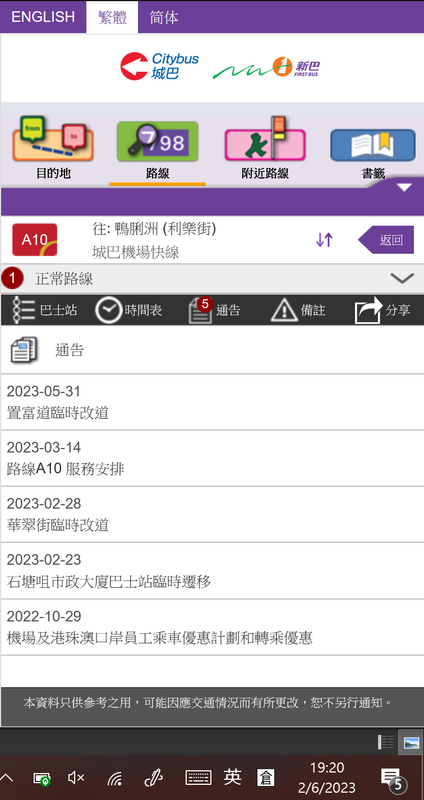Share the route via the 分享 icon
This screenshot has width=424, height=800.
point(383,310)
